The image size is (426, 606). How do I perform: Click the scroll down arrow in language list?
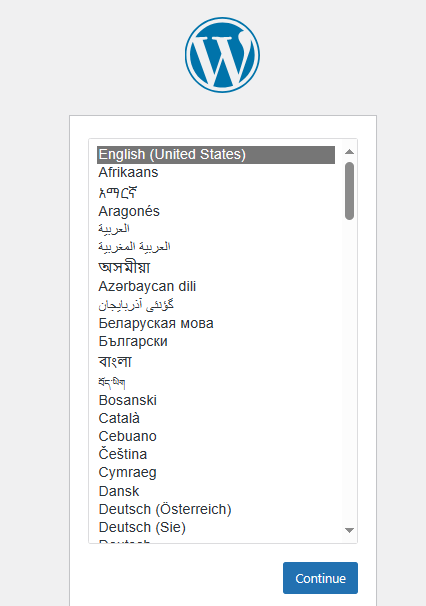click(349, 530)
